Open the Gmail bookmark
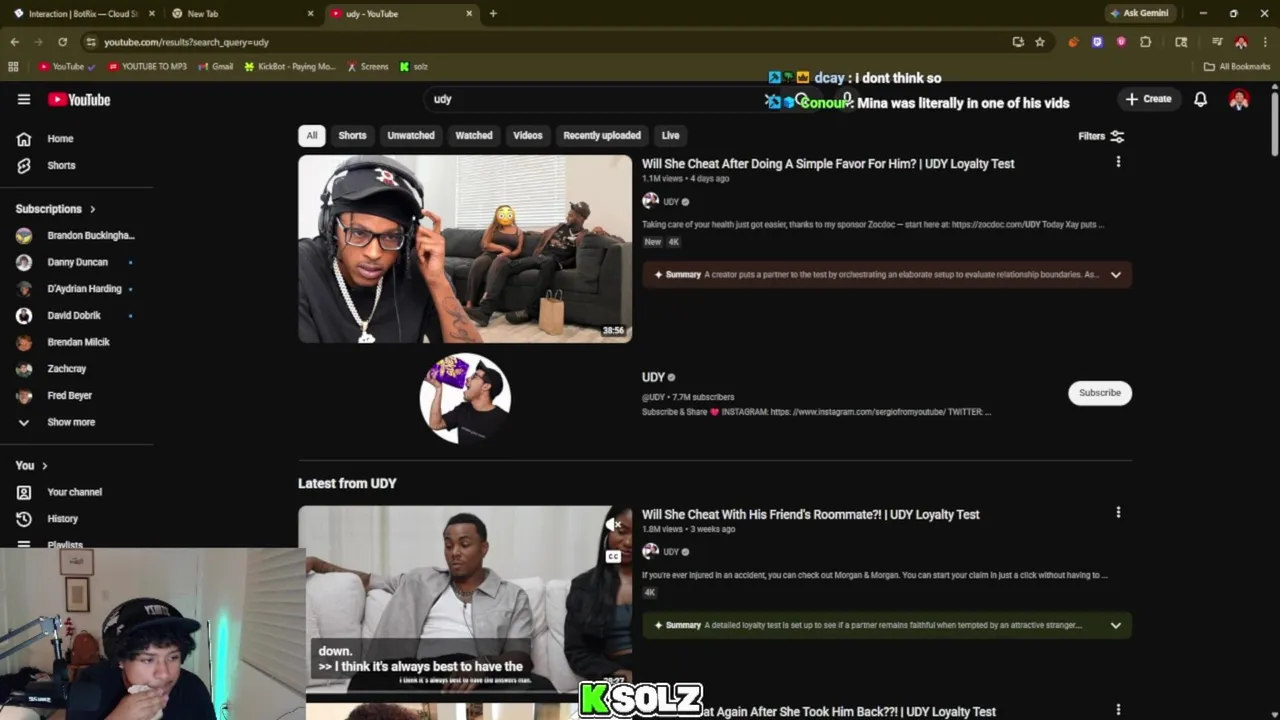Image resolution: width=1280 pixels, height=720 pixels. 215,67
